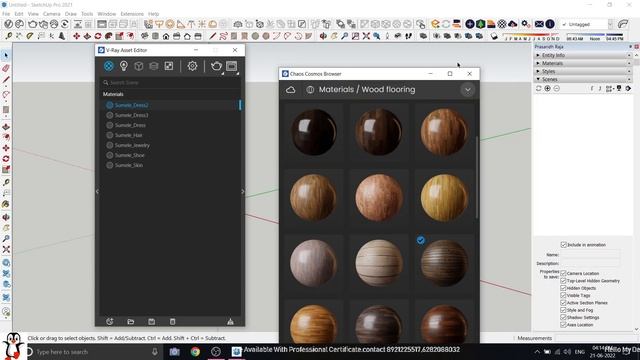Screen dimensions: 640x360
Task: Open the Window menu
Action: [x=107, y=14]
